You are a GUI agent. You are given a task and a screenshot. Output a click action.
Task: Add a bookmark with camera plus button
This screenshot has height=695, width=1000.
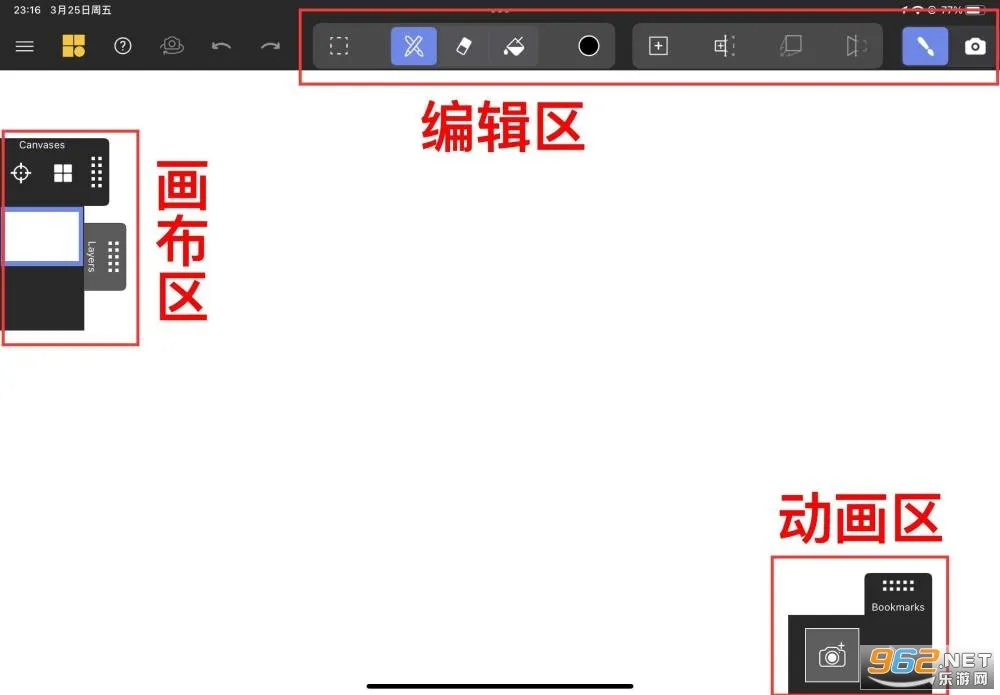[x=832, y=655]
